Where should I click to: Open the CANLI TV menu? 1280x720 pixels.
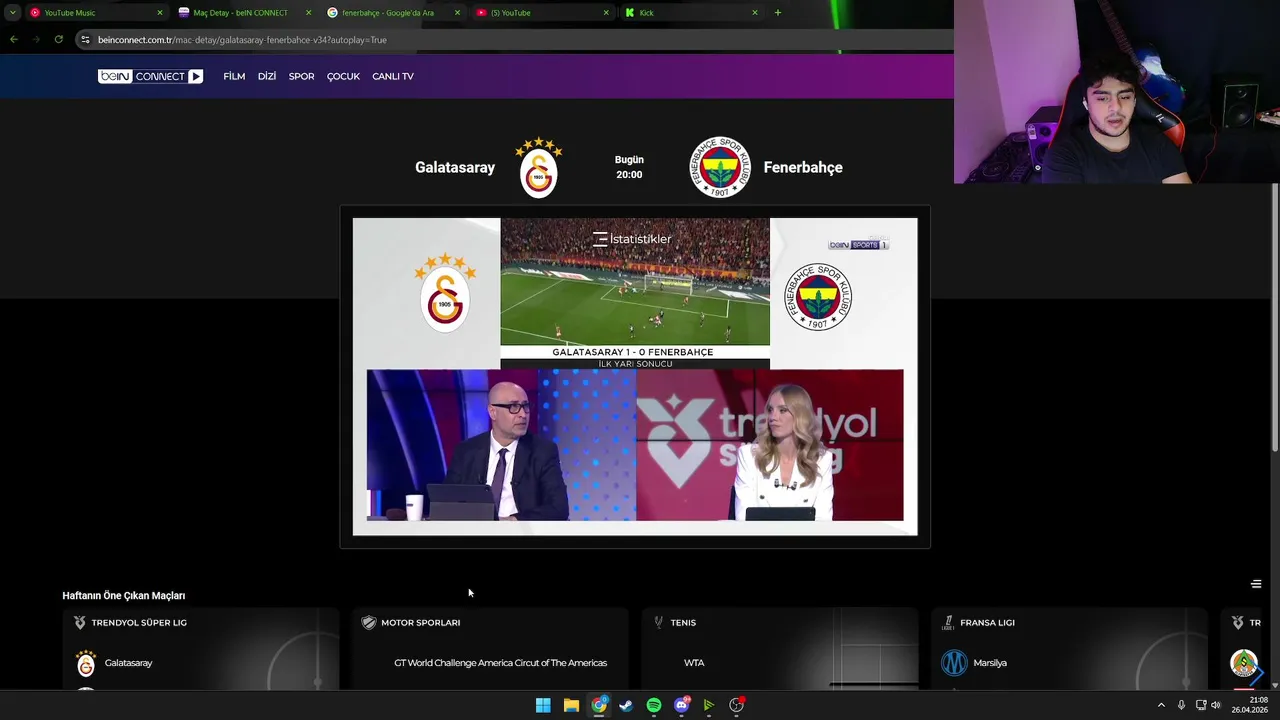point(393,76)
